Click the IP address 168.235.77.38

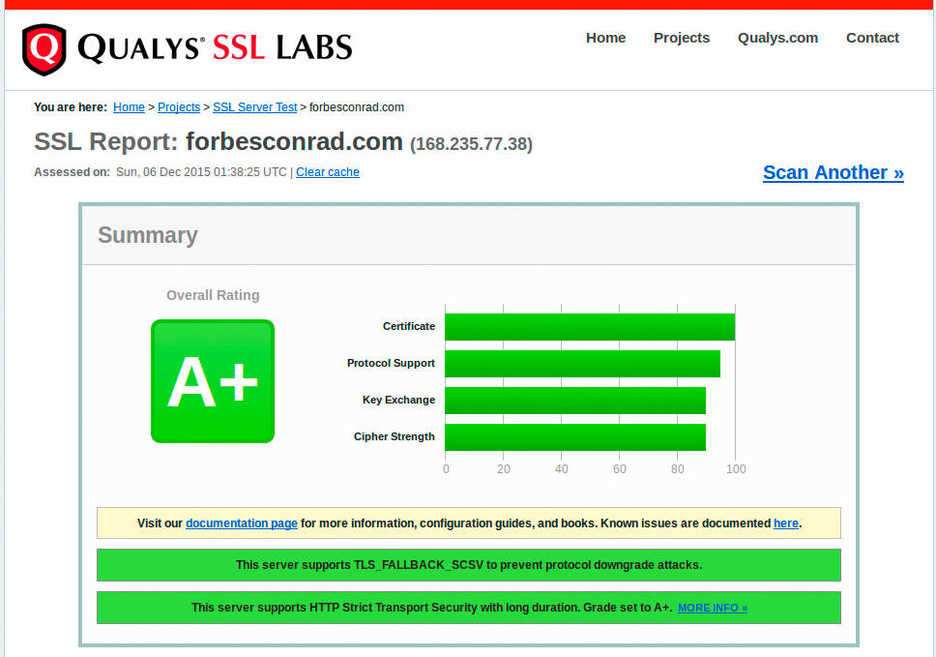[471, 144]
